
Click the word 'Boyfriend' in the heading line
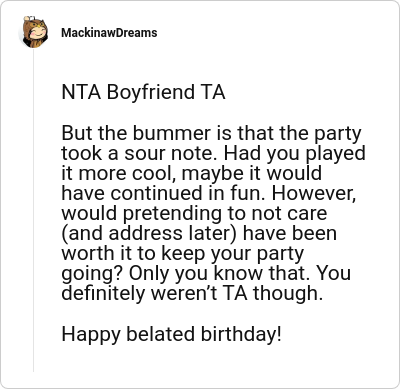point(150,92)
